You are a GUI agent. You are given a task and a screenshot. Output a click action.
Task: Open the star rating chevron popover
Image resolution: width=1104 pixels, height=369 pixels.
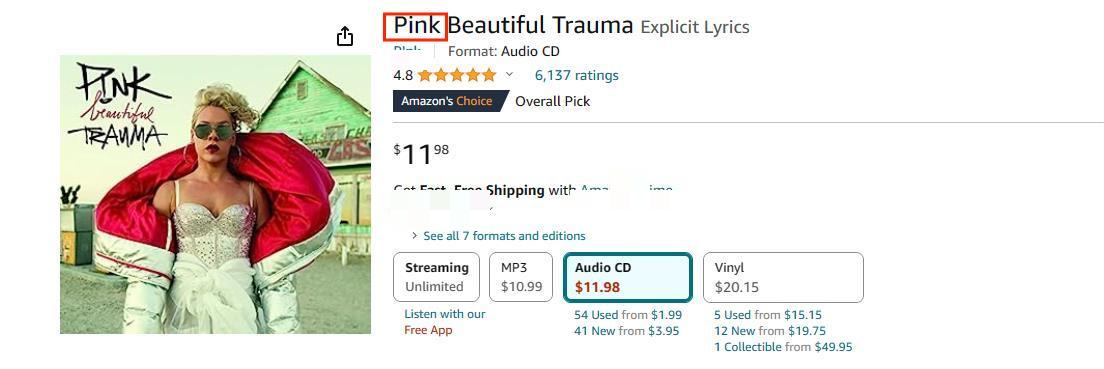point(510,75)
